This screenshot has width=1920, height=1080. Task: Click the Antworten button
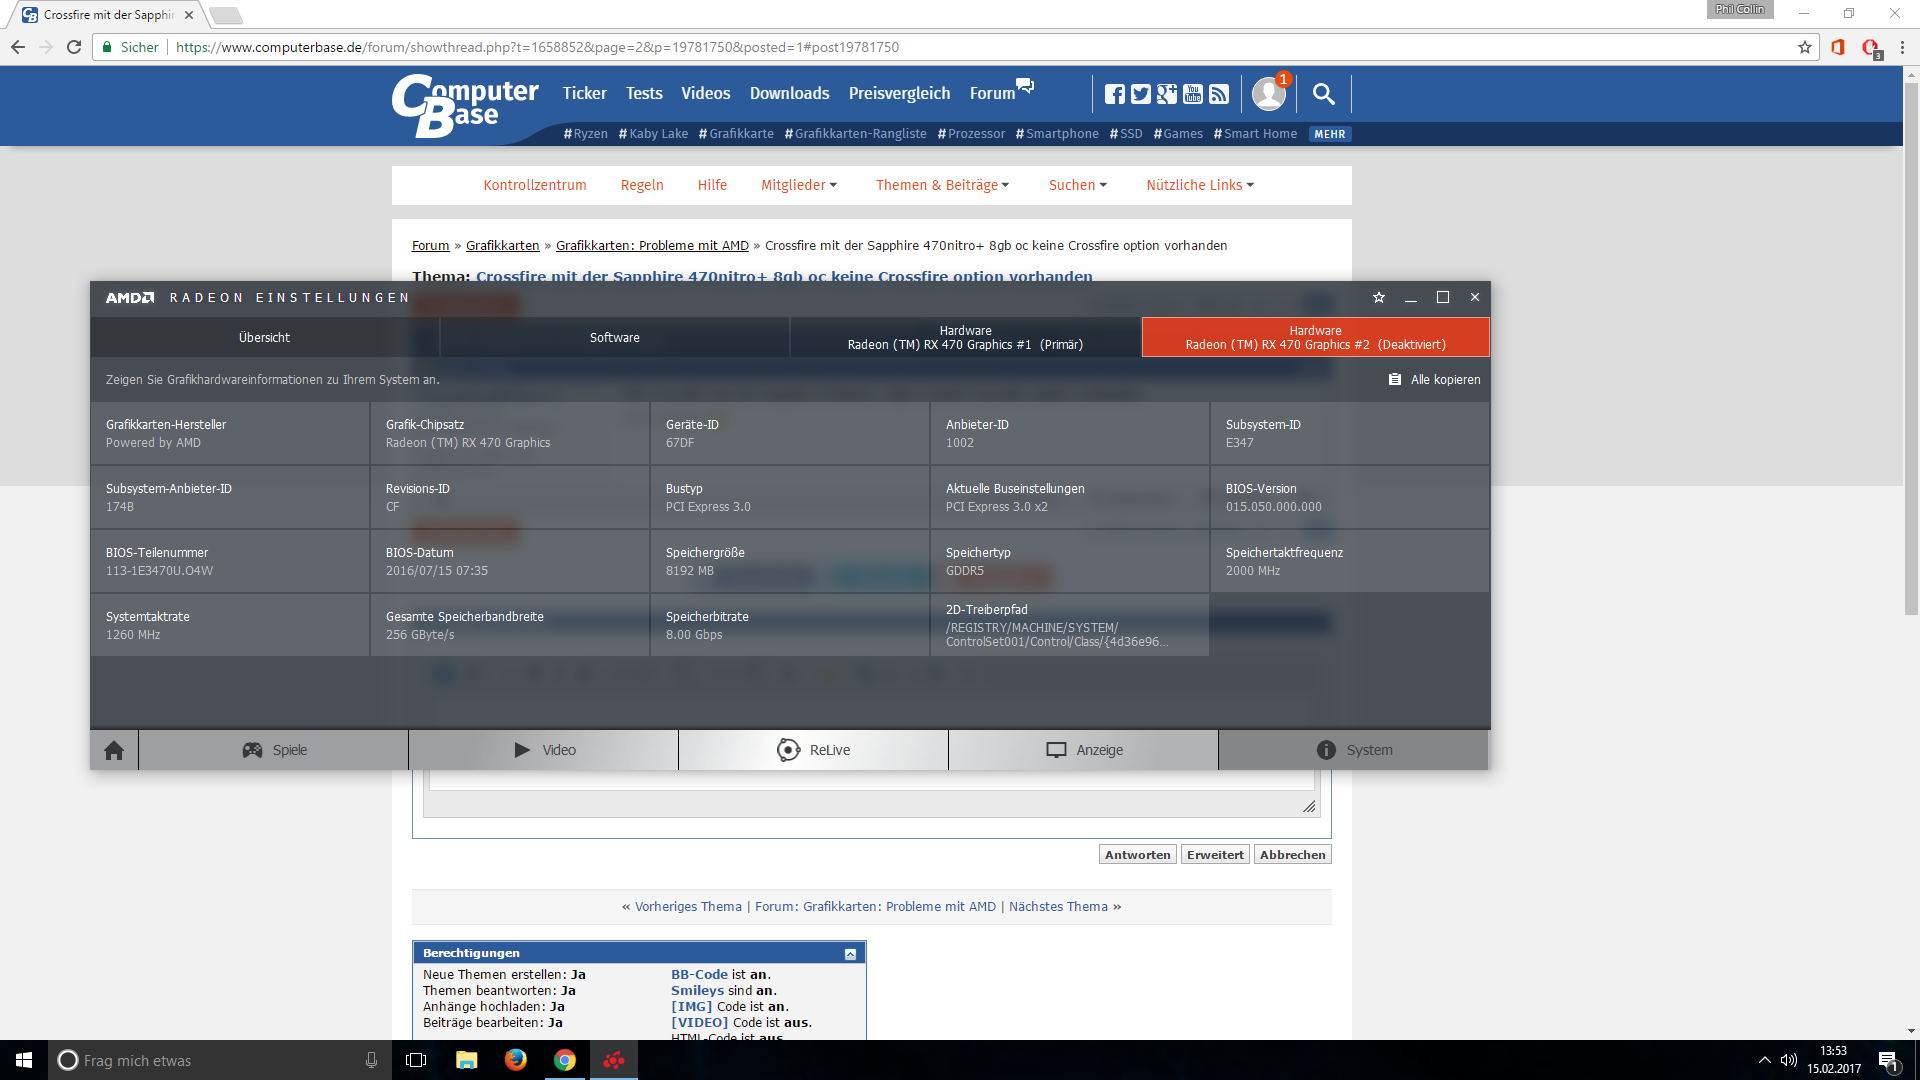pos(1137,855)
